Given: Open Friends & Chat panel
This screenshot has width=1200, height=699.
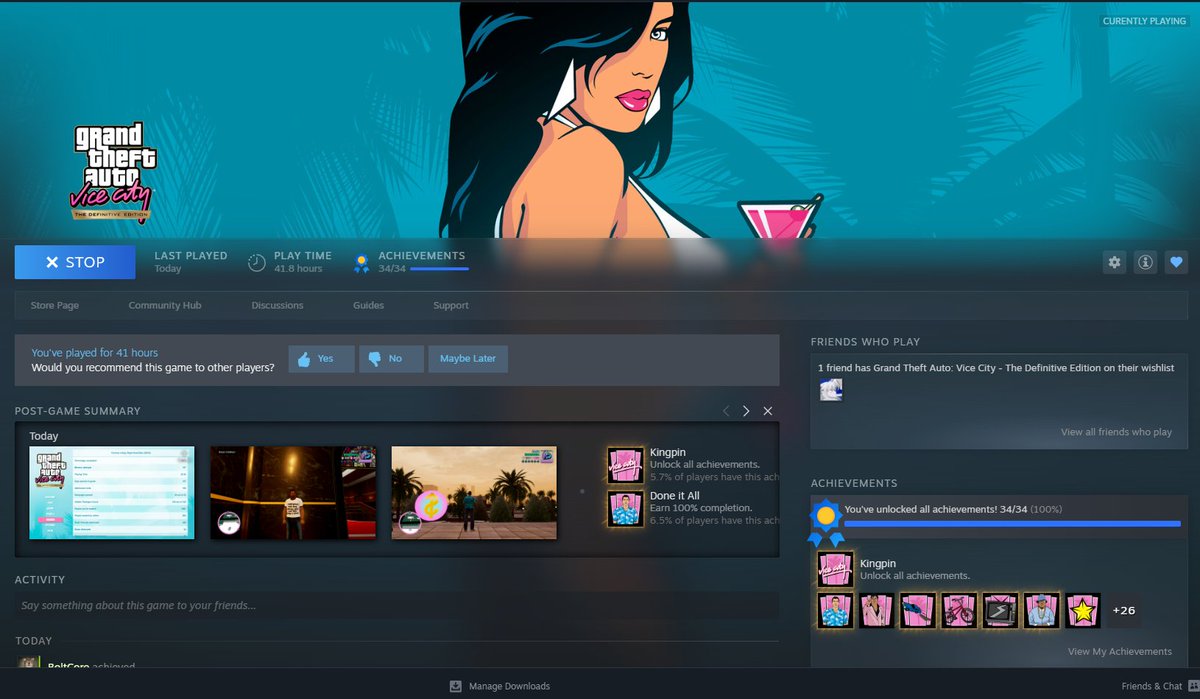Looking at the screenshot, I should pos(1152,686).
